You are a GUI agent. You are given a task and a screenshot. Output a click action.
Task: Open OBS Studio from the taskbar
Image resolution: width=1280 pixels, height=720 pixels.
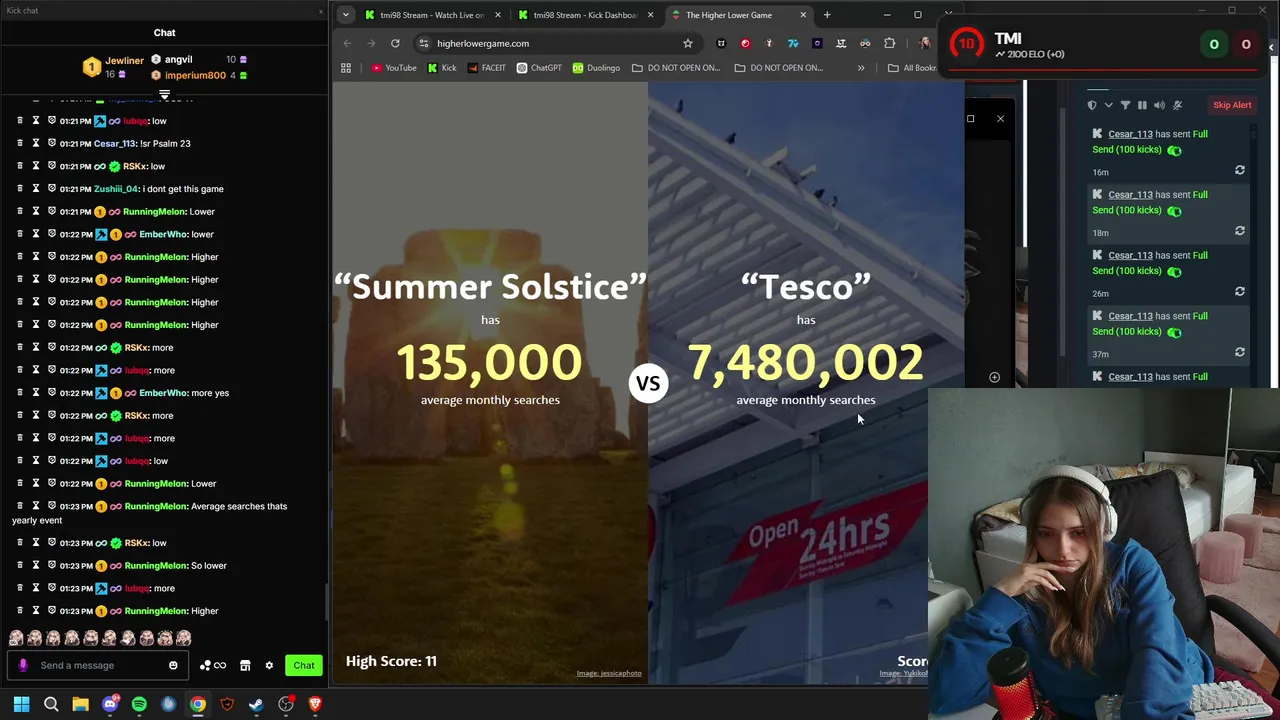click(x=286, y=704)
